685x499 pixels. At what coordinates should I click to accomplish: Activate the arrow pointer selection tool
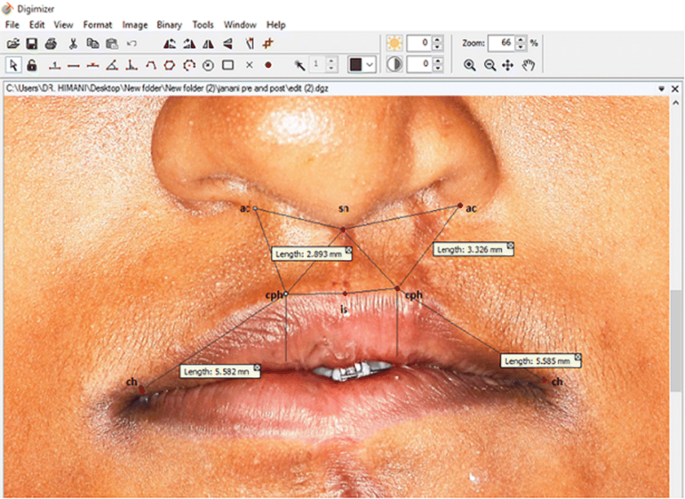13,65
